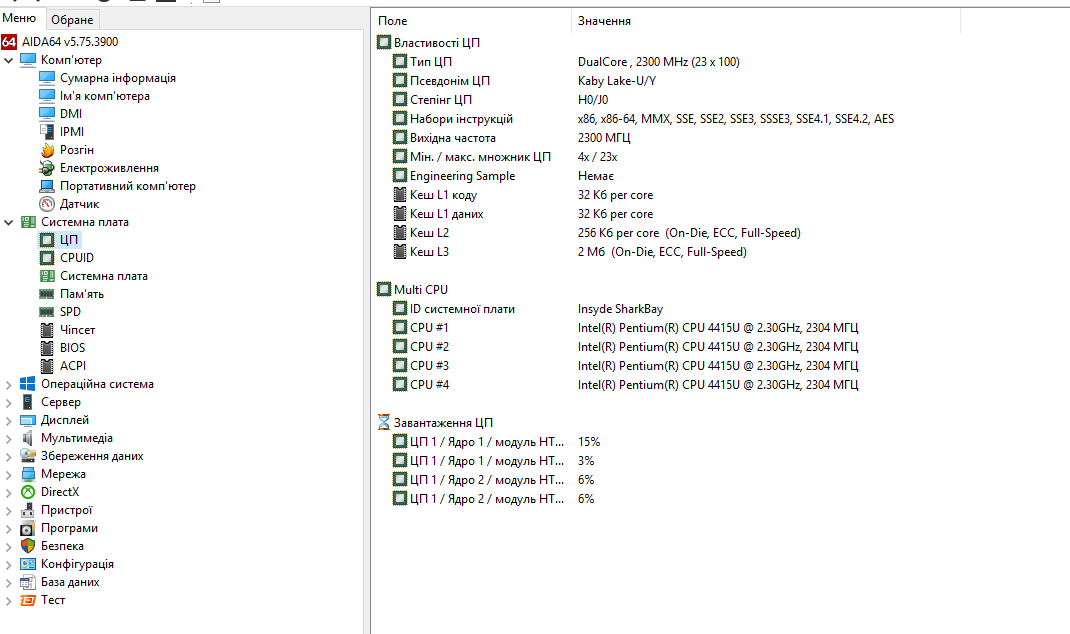Open the SPD memory icon
The height and width of the screenshot is (634, 1070).
pos(47,312)
